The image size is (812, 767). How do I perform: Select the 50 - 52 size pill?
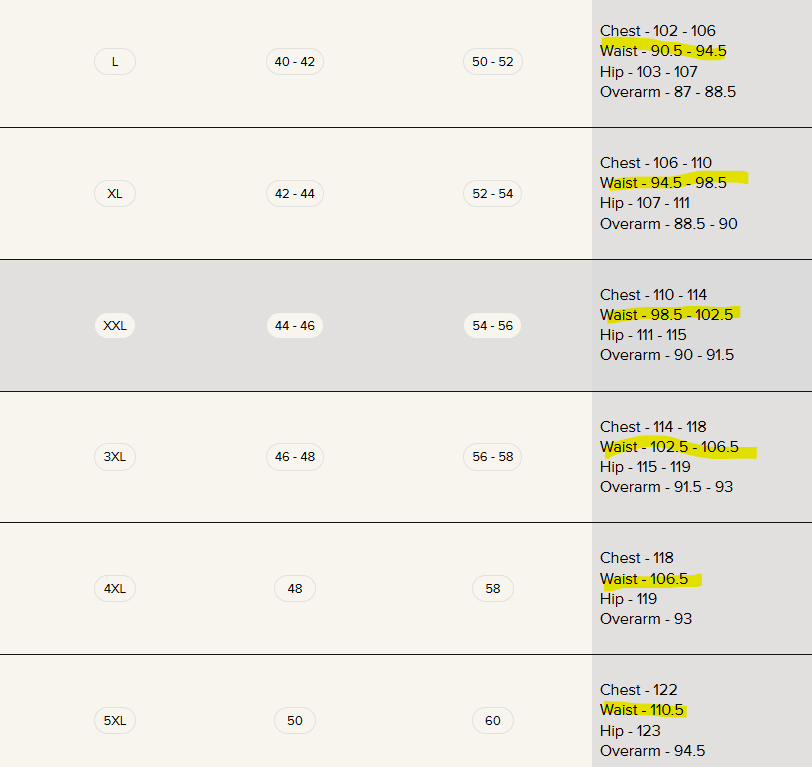pyautogui.click(x=493, y=62)
